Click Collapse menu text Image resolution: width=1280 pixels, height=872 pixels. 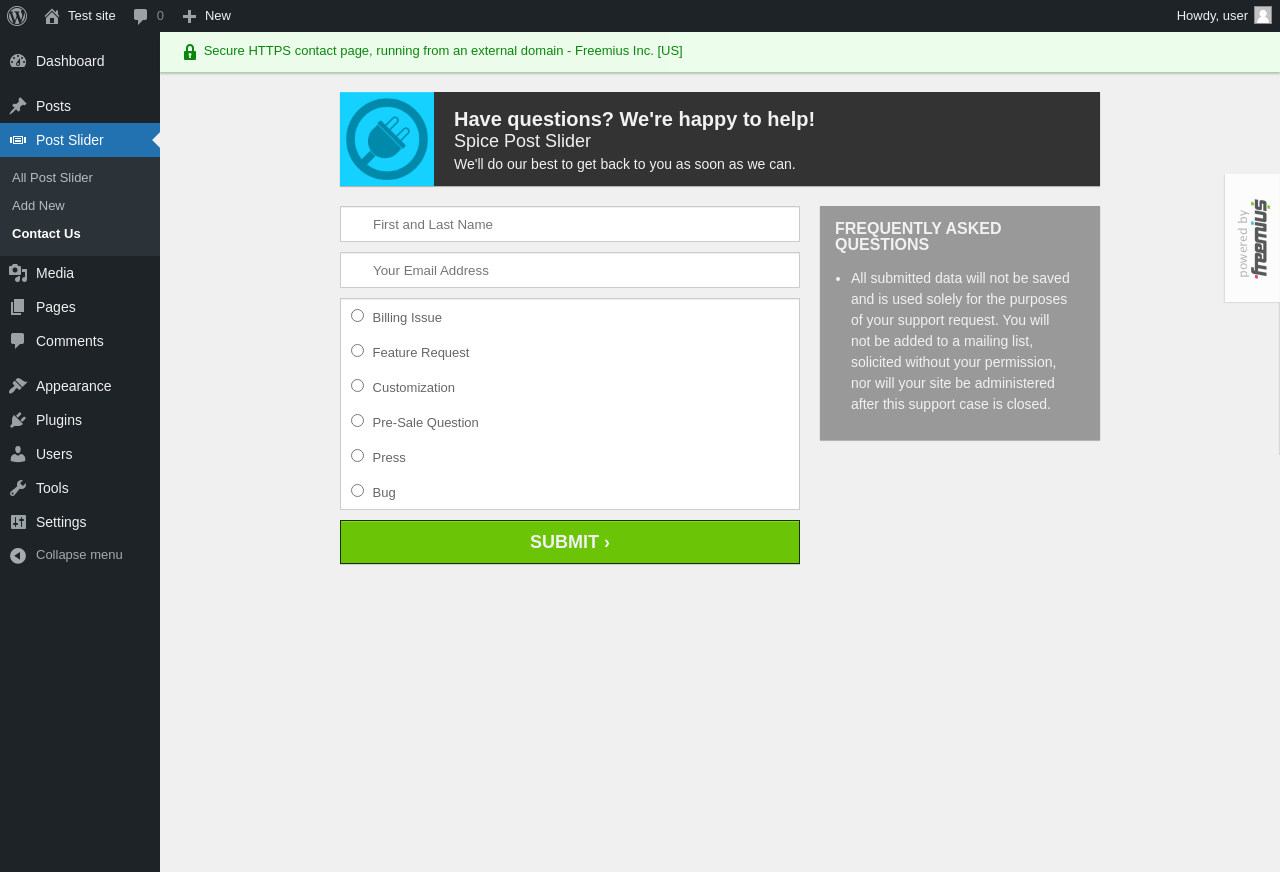click(79, 555)
